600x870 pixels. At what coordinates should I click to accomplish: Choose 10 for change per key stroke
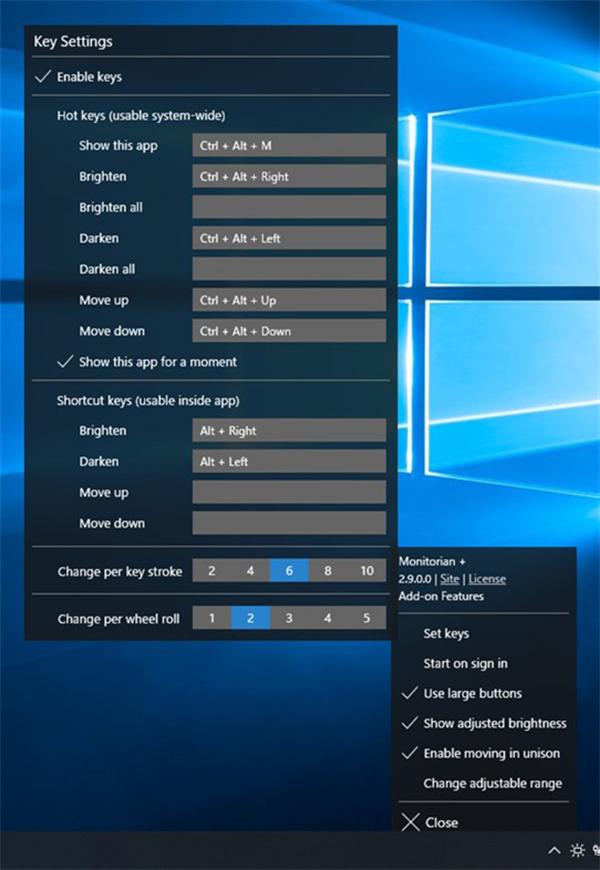(x=366, y=571)
